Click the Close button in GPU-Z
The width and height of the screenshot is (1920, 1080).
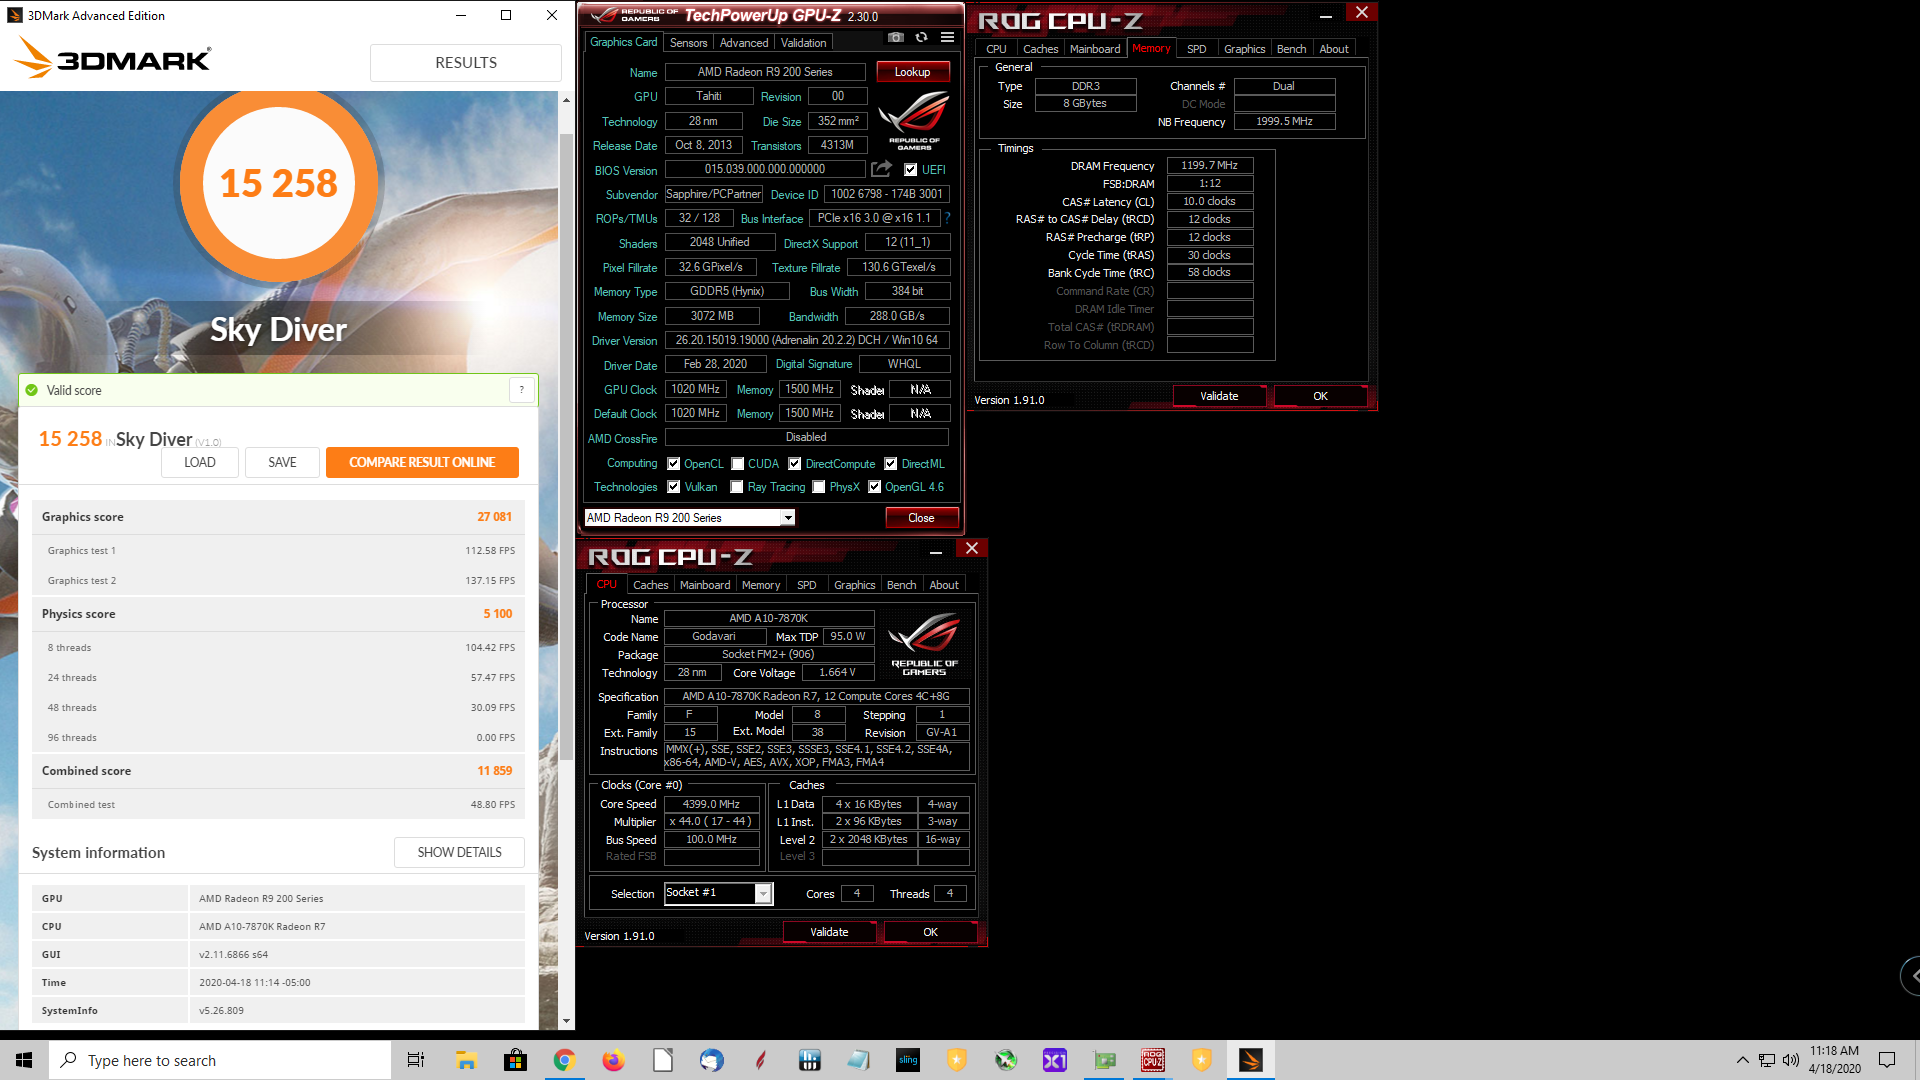pyautogui.click(x=921, y=518)
